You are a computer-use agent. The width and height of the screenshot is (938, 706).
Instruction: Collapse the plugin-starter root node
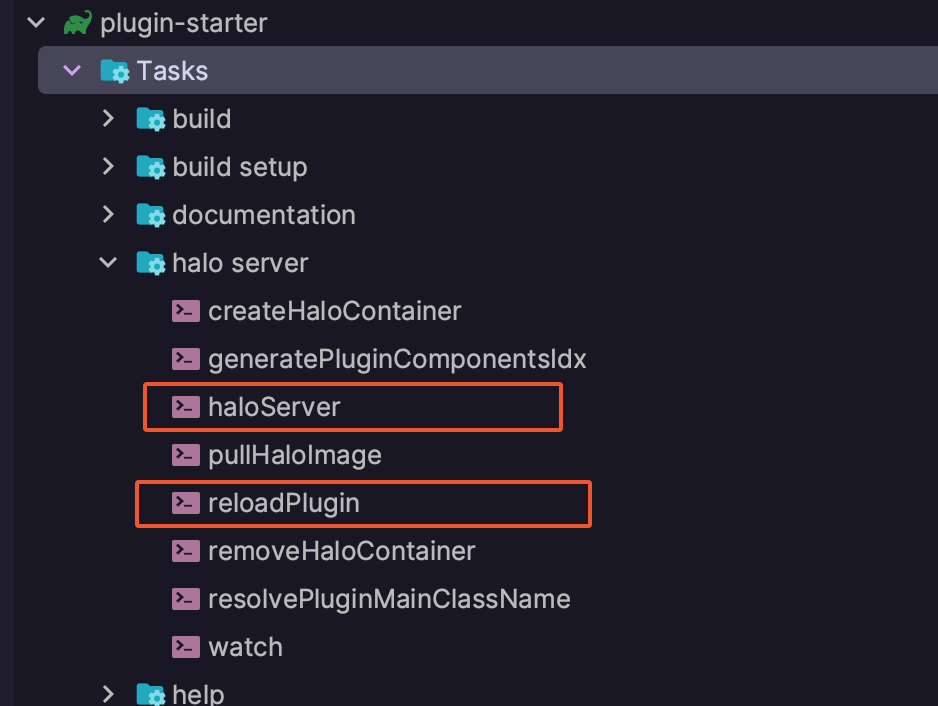(36, 22)
